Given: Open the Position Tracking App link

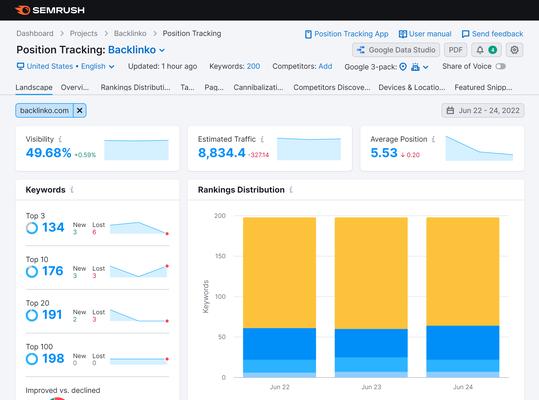Looking at the screenshot, I should (346, 34).
